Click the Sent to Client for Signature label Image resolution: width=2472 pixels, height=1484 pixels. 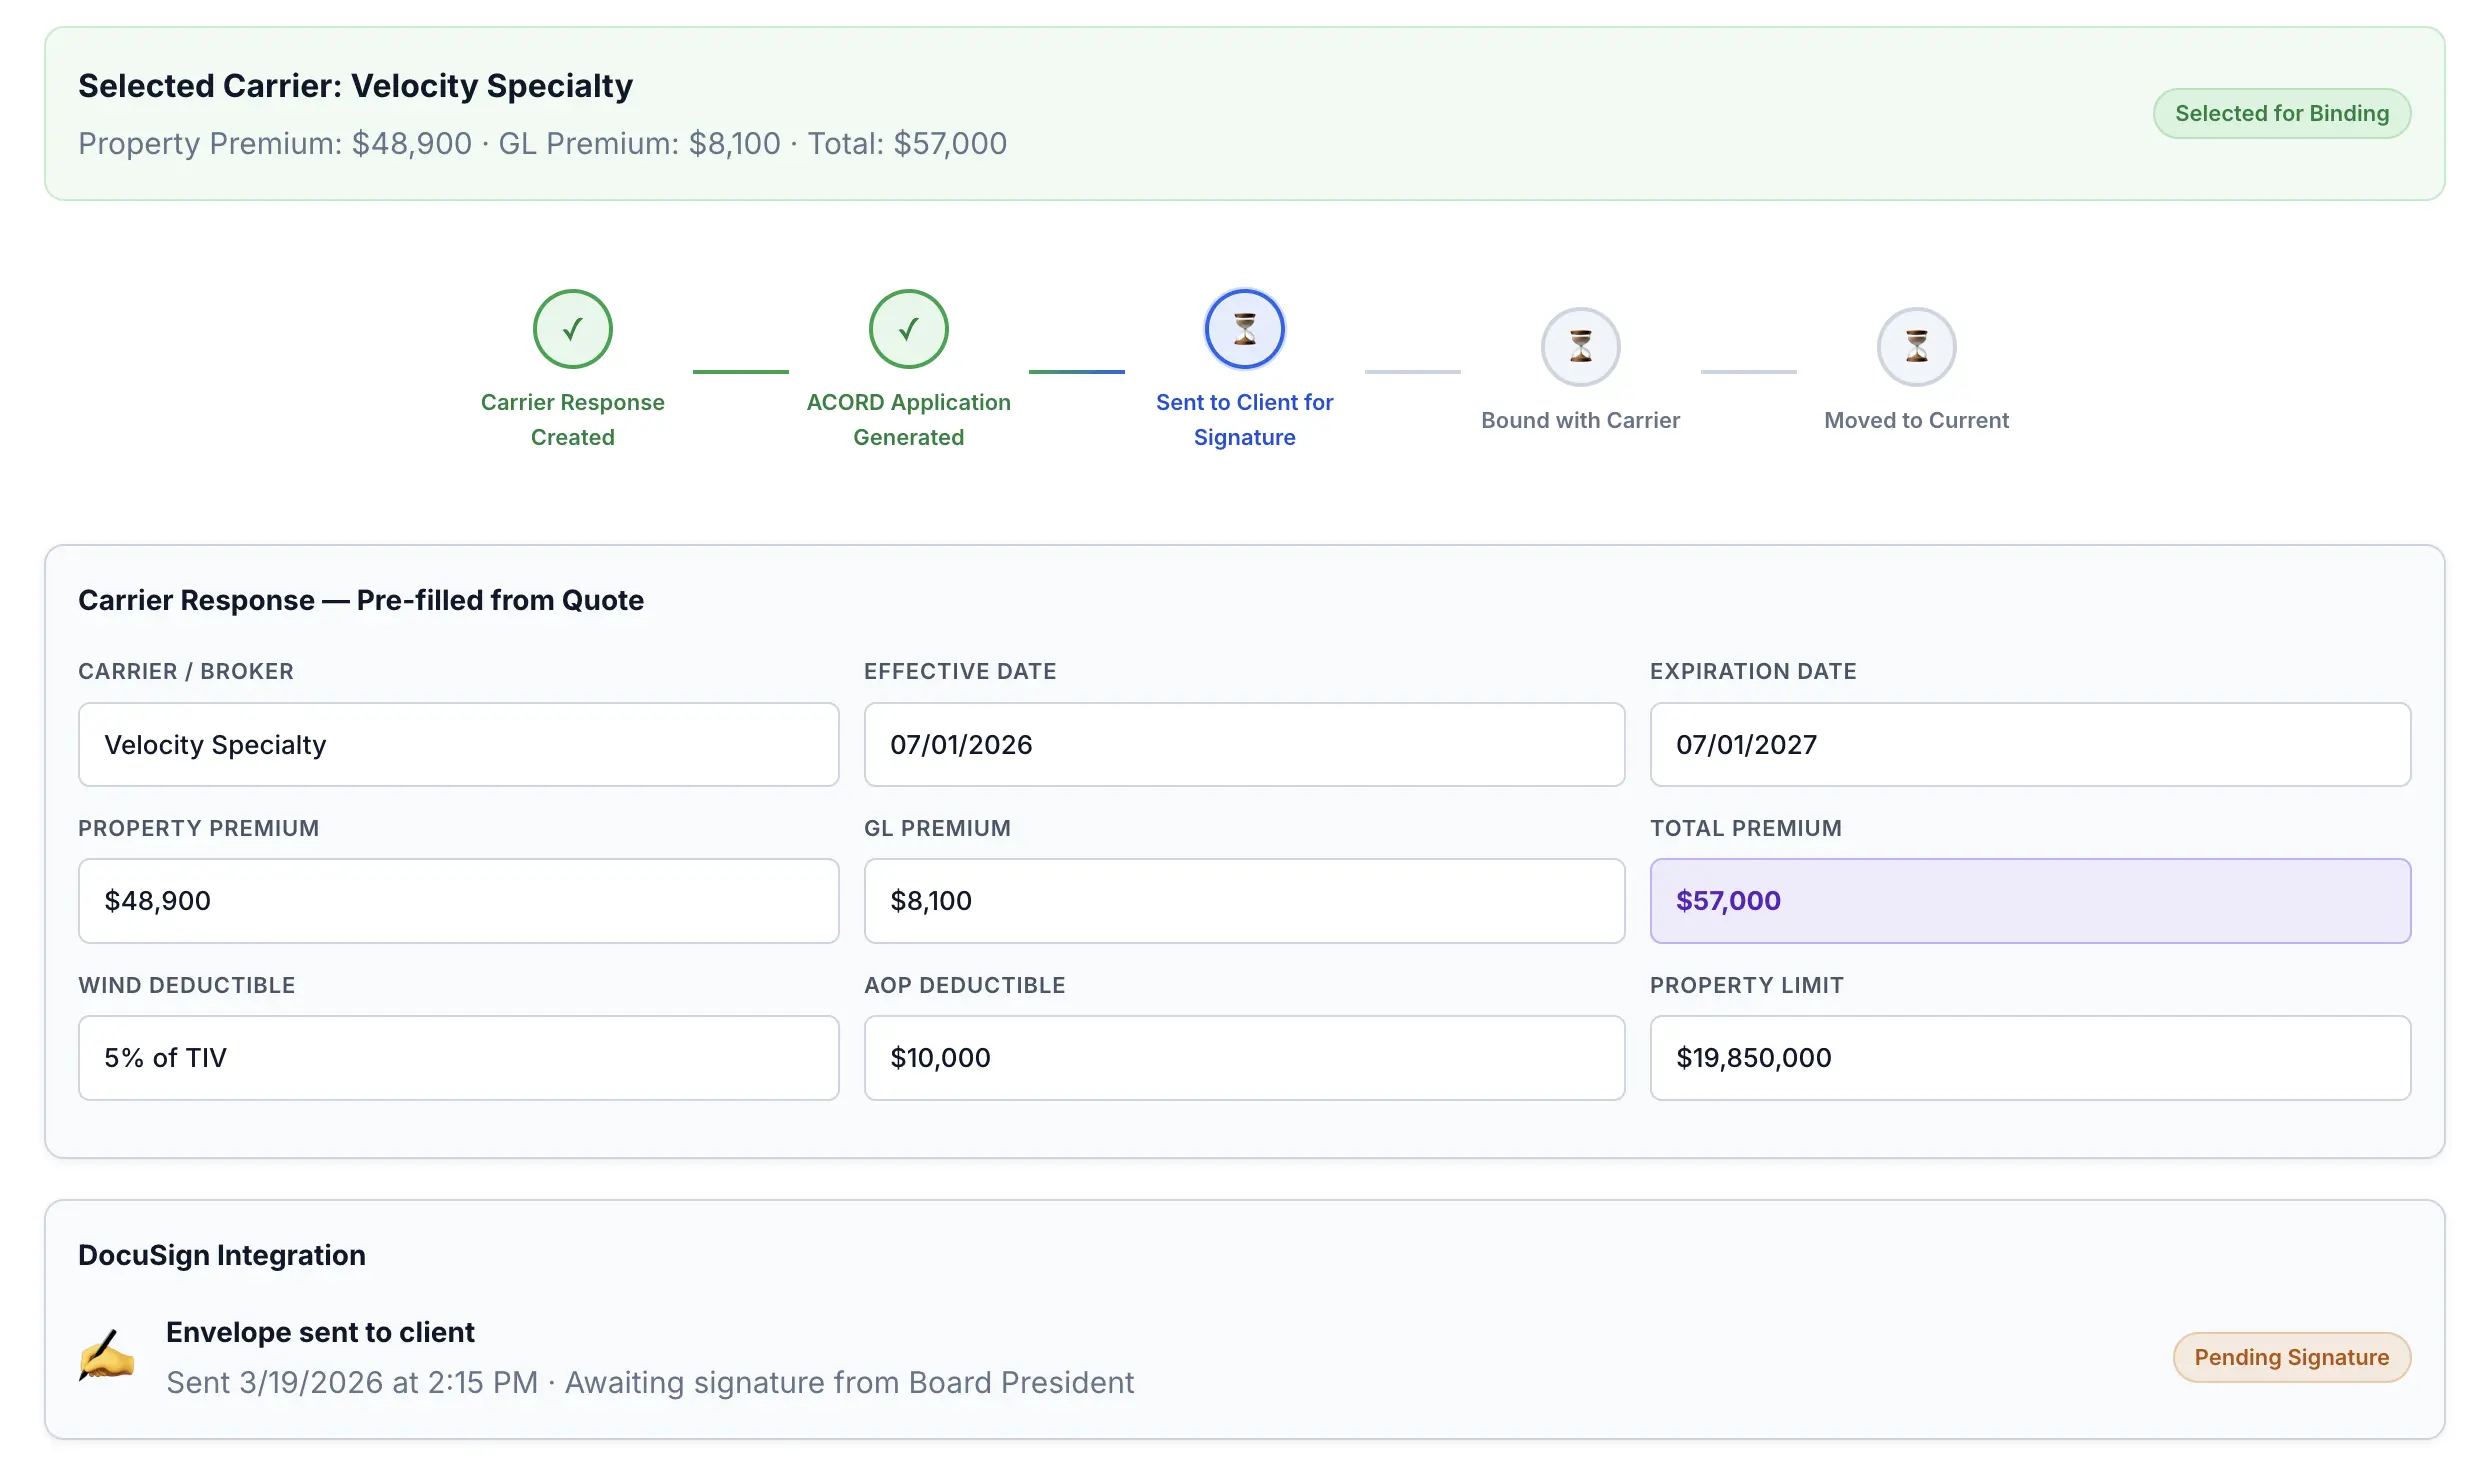point(1244,419)
